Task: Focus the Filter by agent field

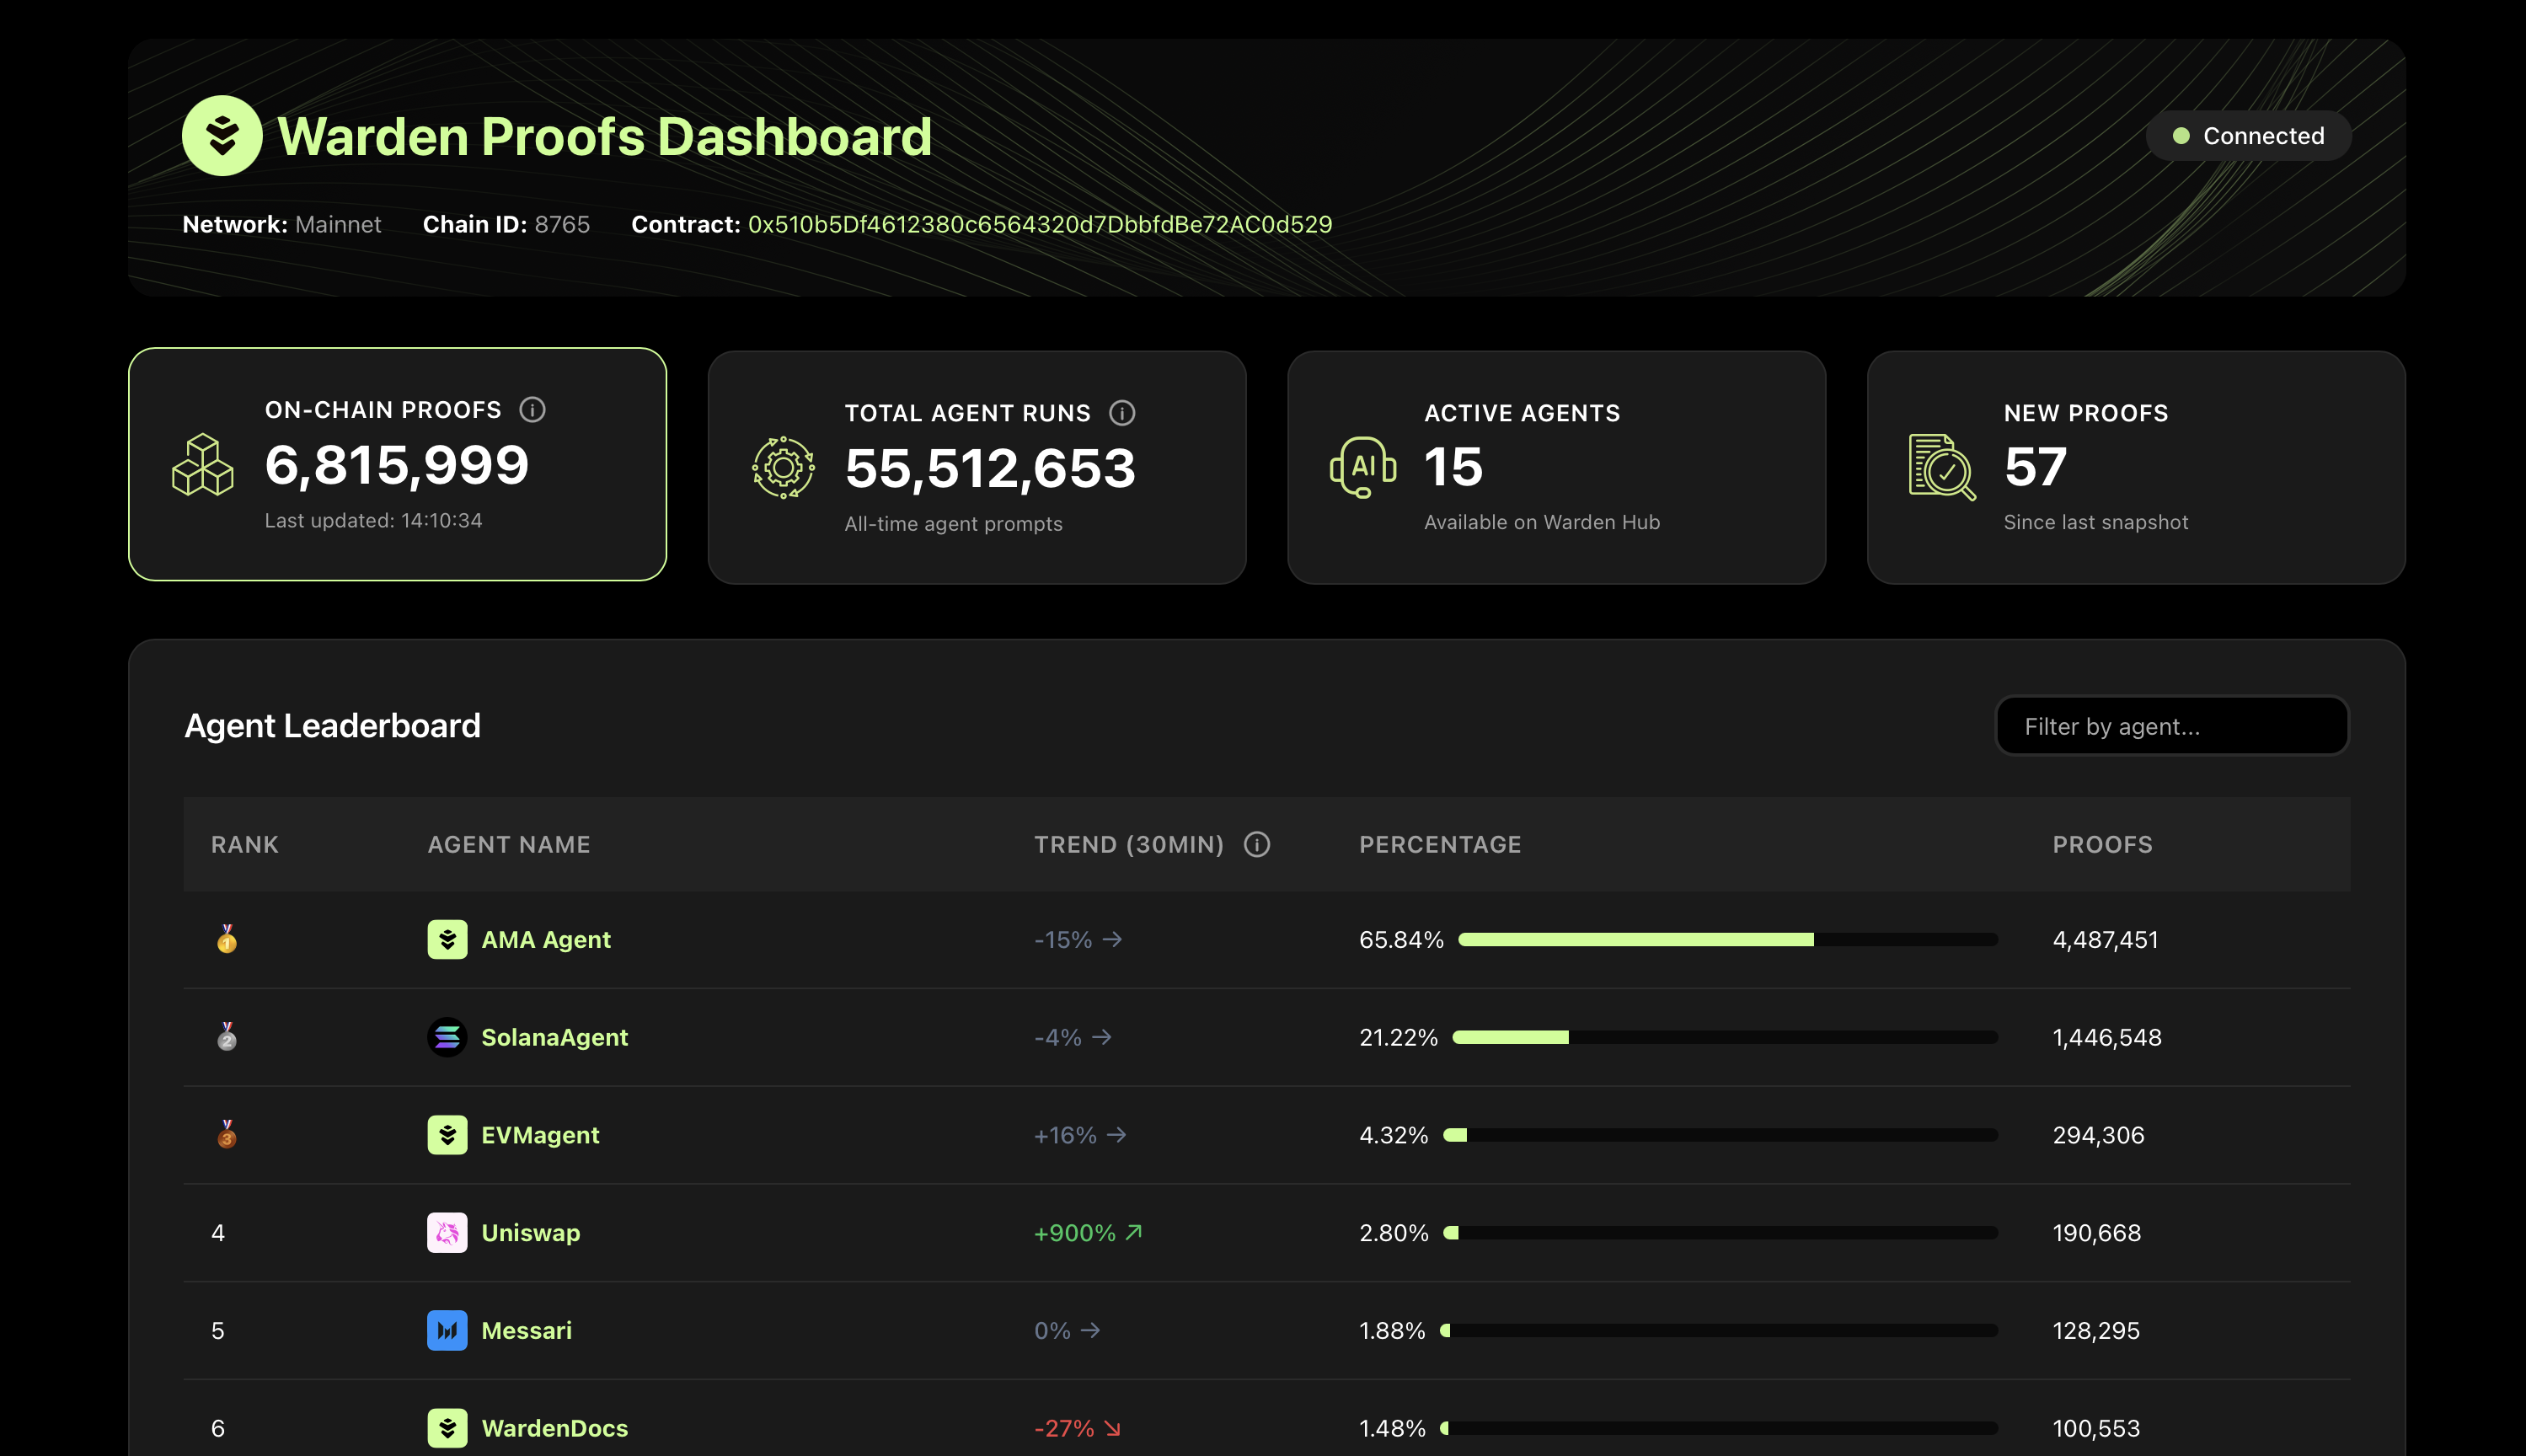Action: click(x=2171, y=727)
